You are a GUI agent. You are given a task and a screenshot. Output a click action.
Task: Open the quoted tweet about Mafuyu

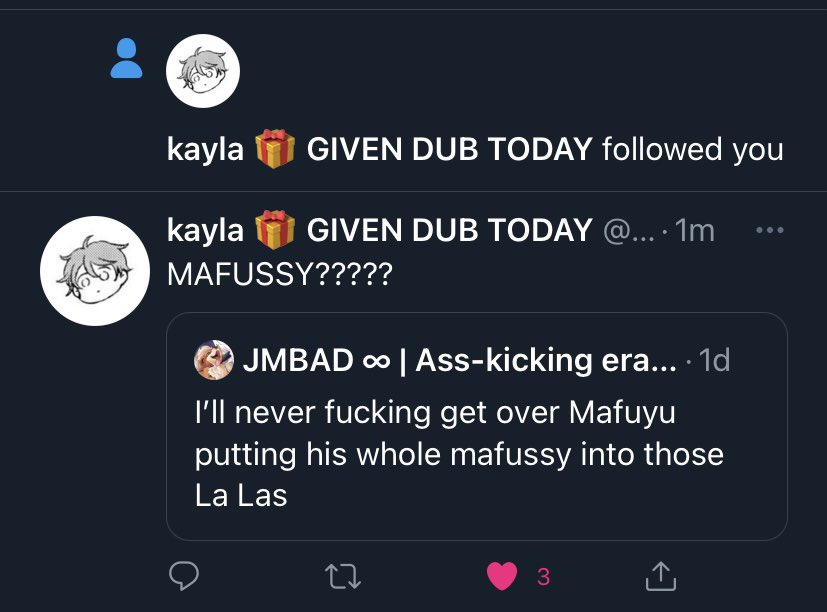coord(477,426)
